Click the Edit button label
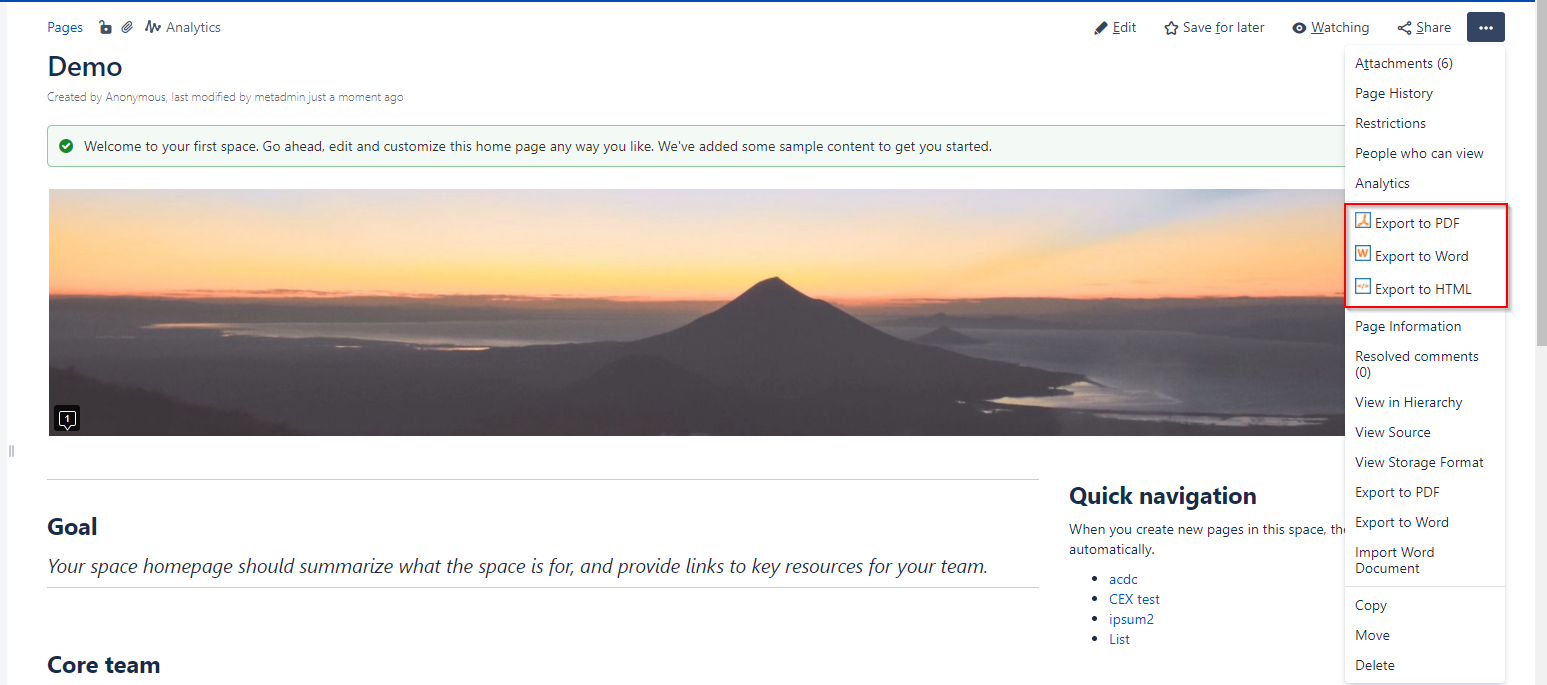 point(1124,28)
